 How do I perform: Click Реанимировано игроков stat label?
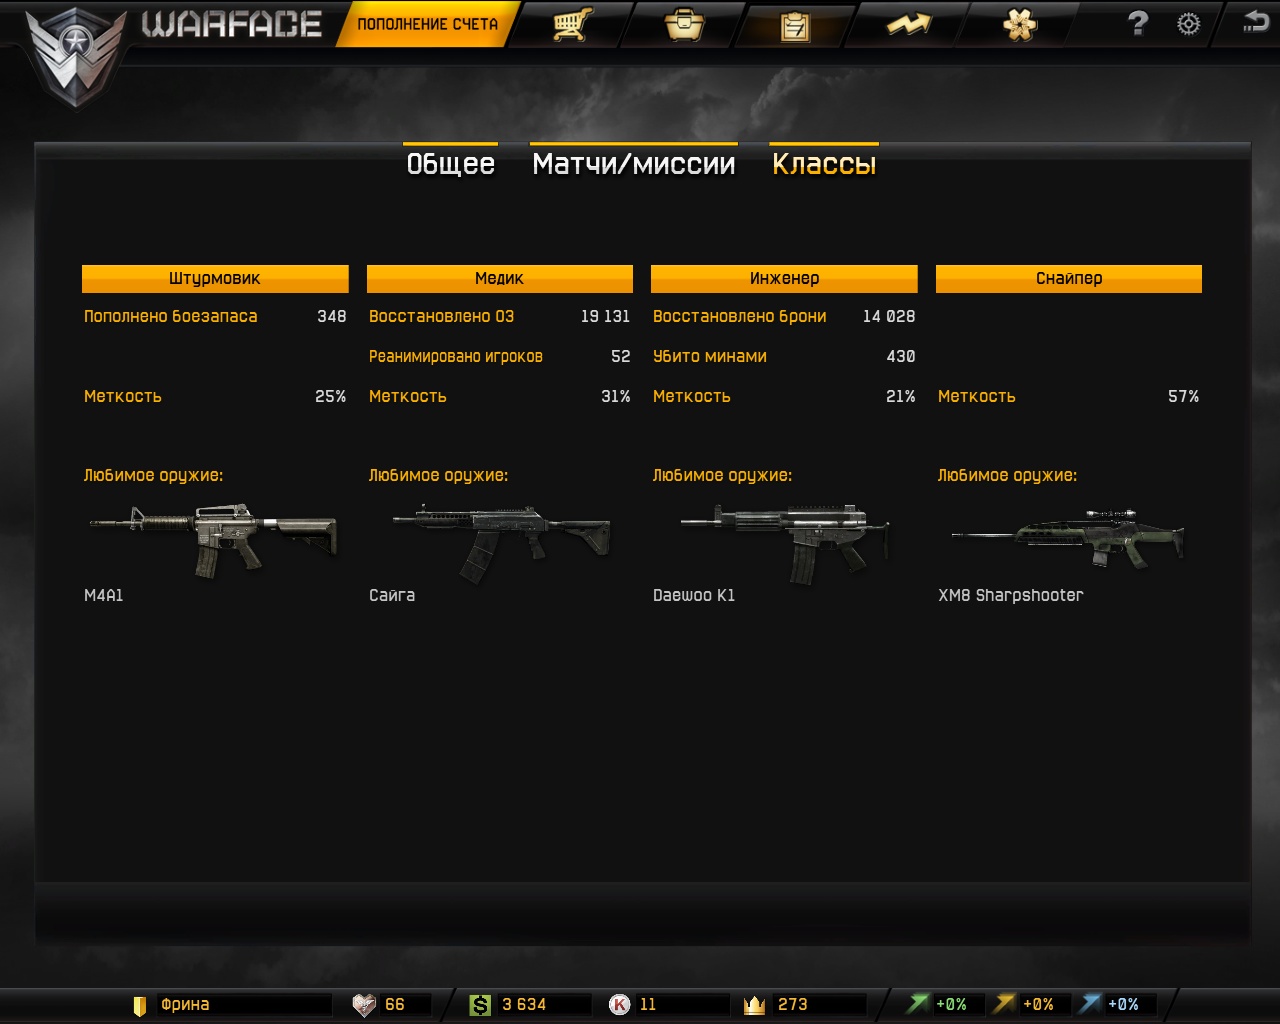[x=456, y=356]
